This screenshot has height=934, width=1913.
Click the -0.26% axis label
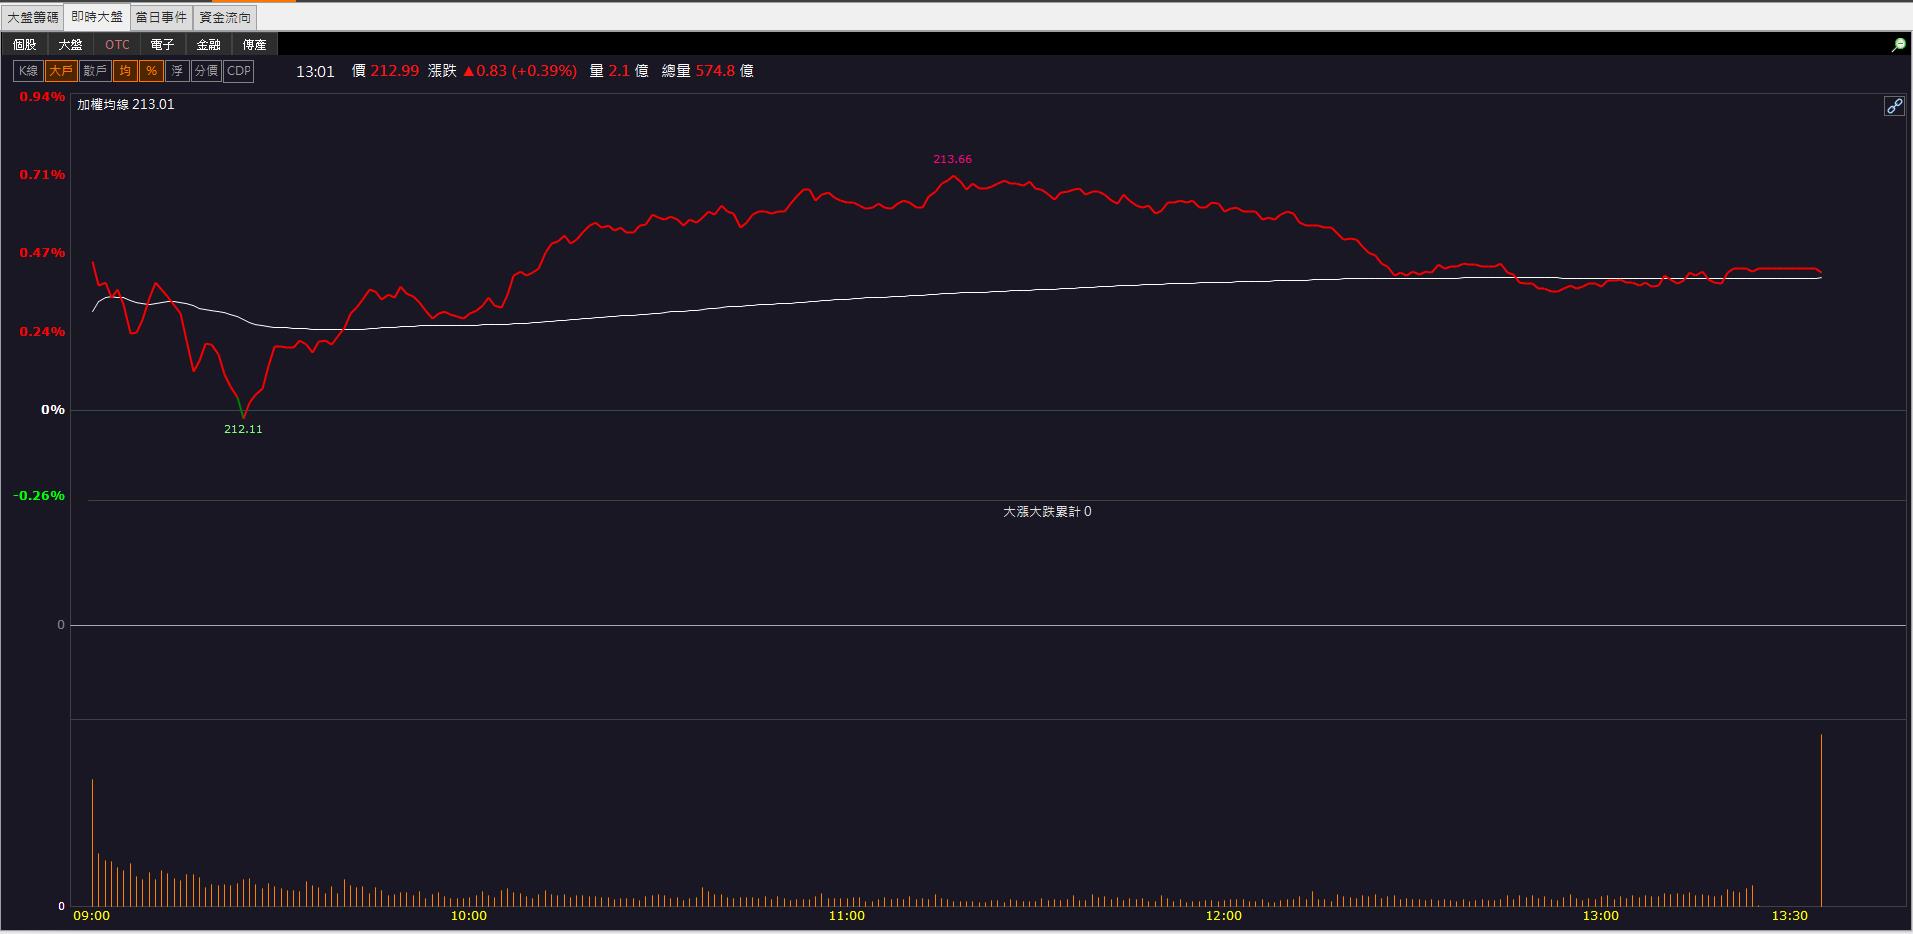[x=39, y=496]
